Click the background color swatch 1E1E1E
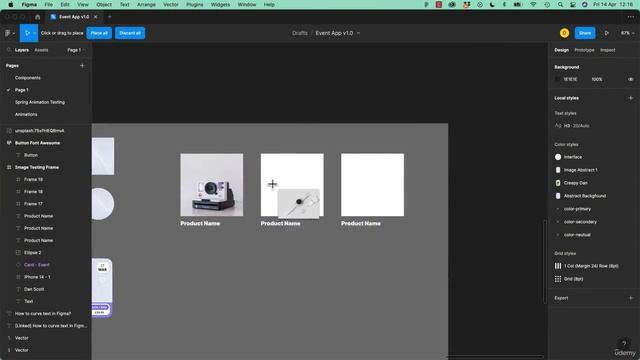The image size is (640, 360). (x=558, y=80)
